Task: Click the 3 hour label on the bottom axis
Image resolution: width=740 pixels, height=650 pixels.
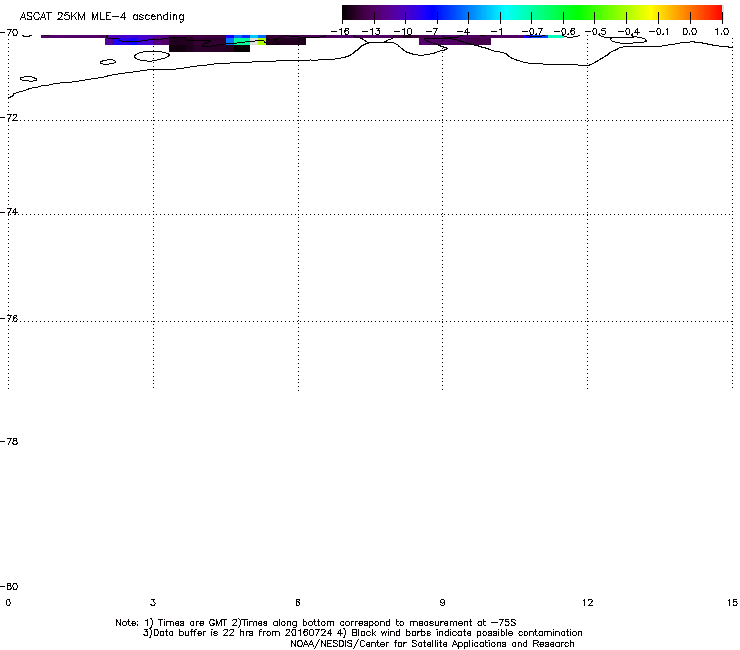Action: 153,602
